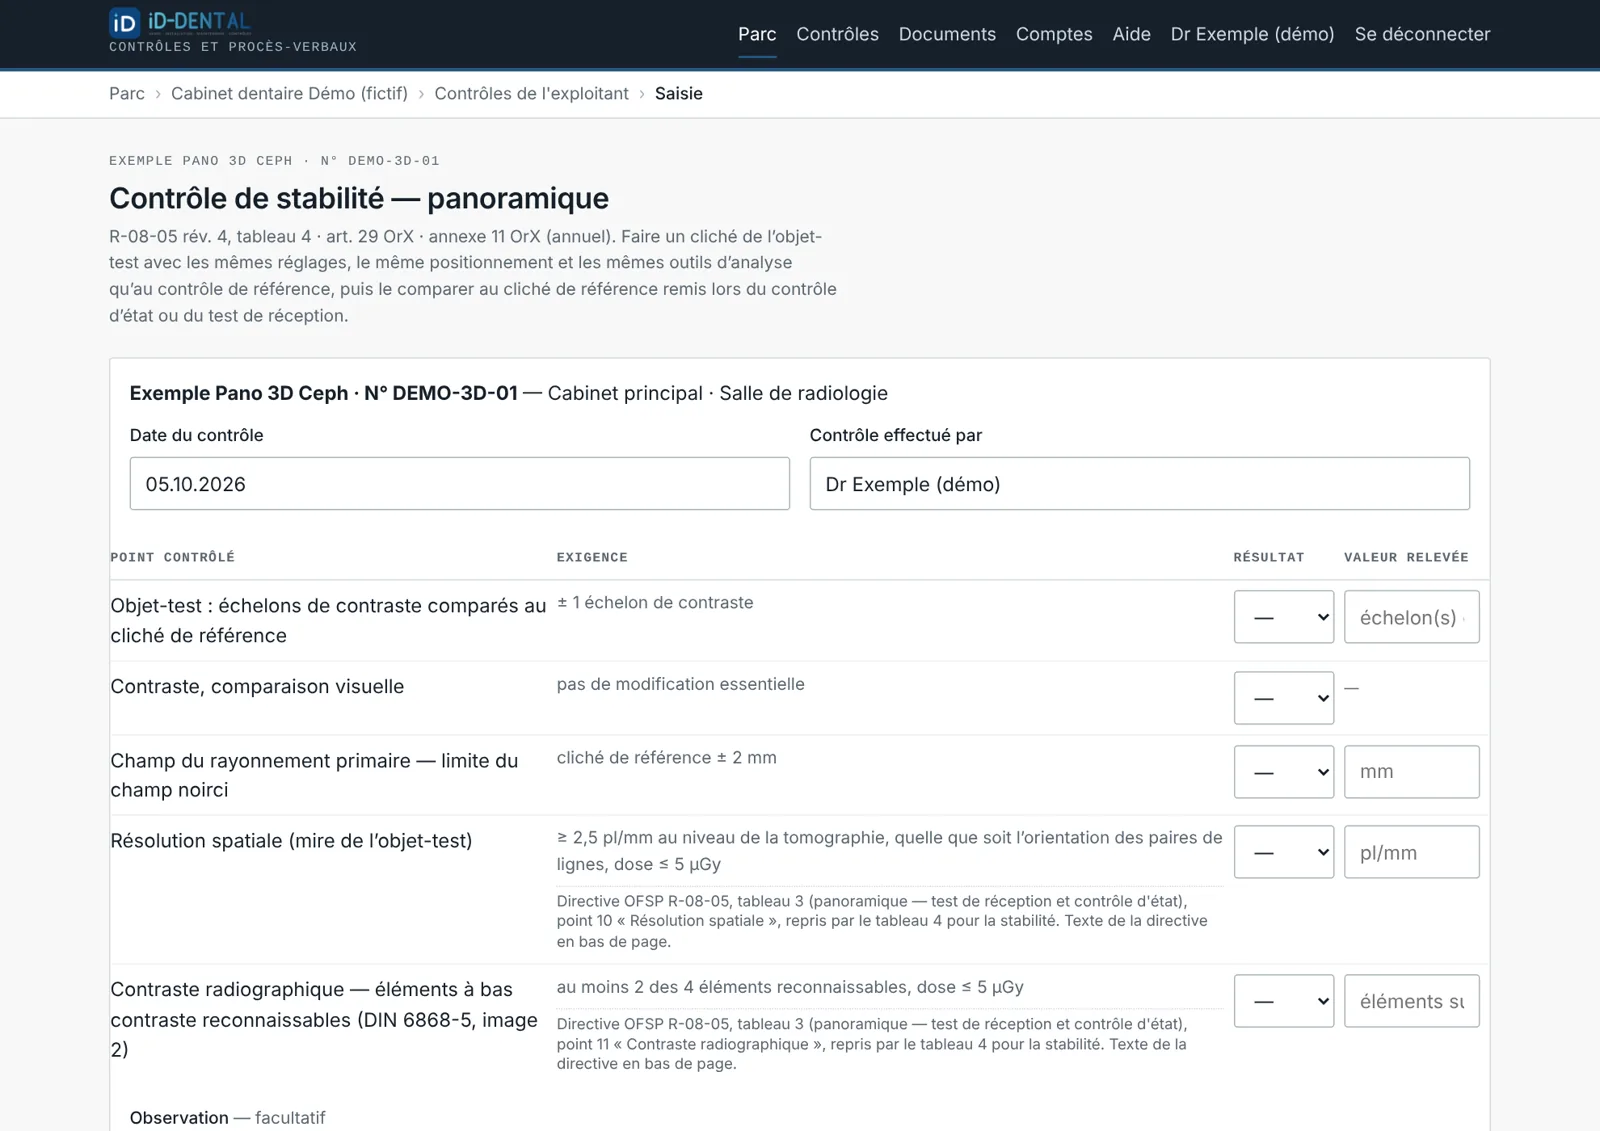Focus the Date du contrôle field

(459, 484)
